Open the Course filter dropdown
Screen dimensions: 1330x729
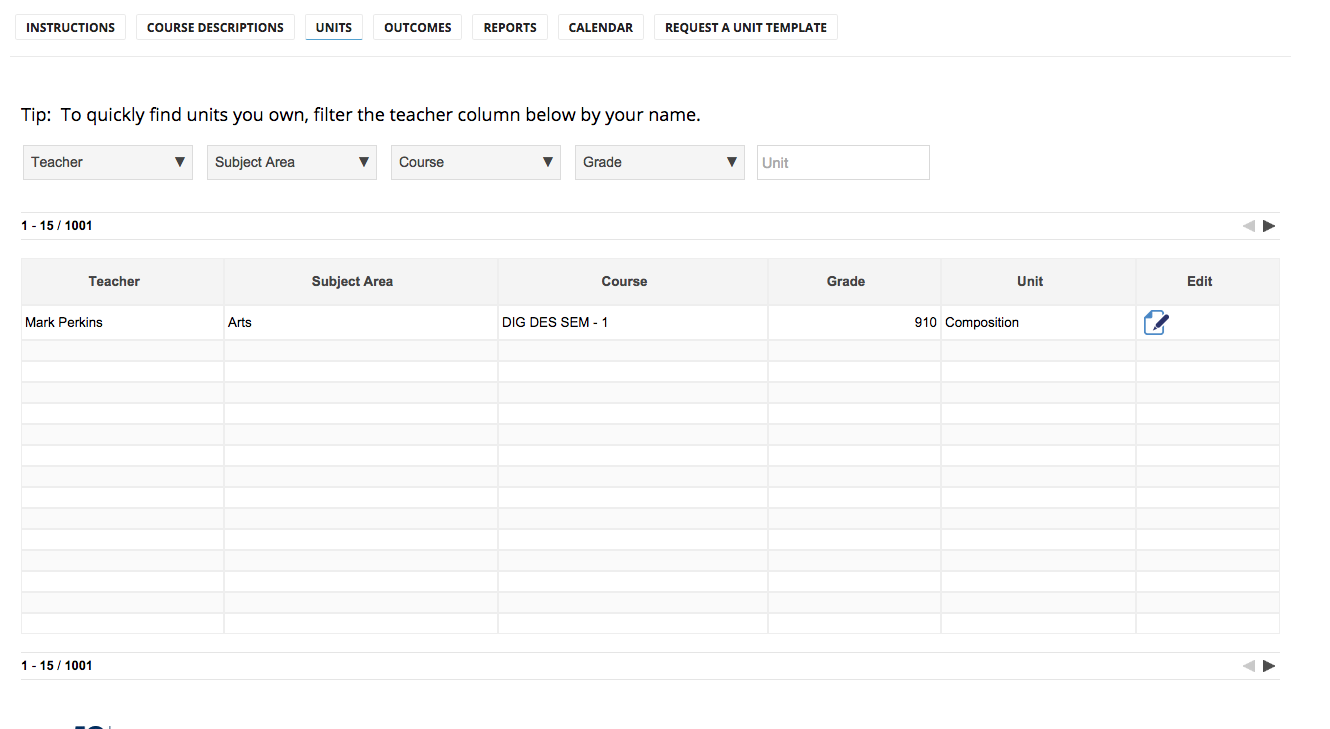(476, 162)
